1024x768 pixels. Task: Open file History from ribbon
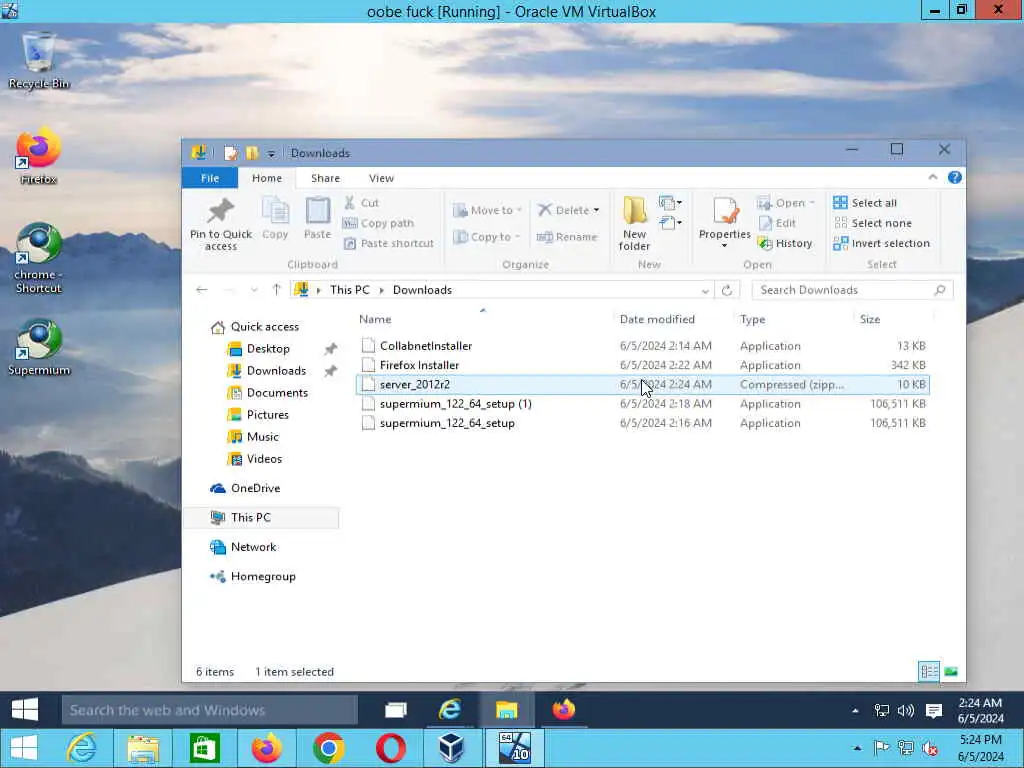(x=785, y=244)
